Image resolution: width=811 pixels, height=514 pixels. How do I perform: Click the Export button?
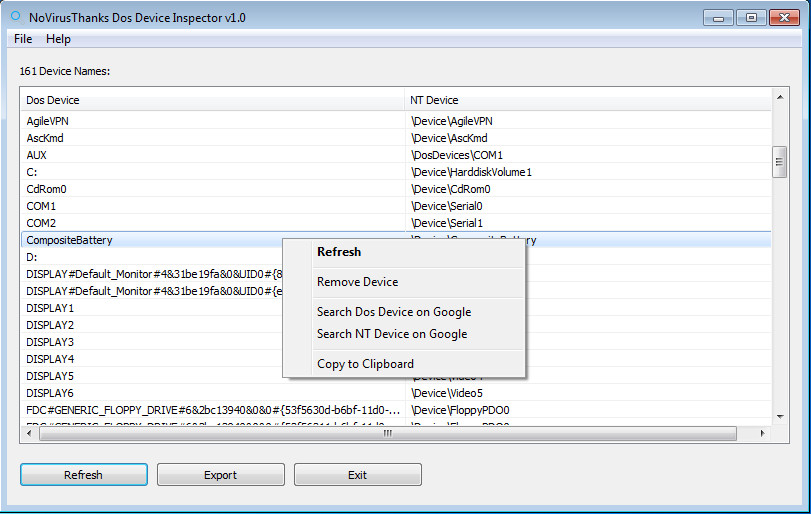coord(221,475)
